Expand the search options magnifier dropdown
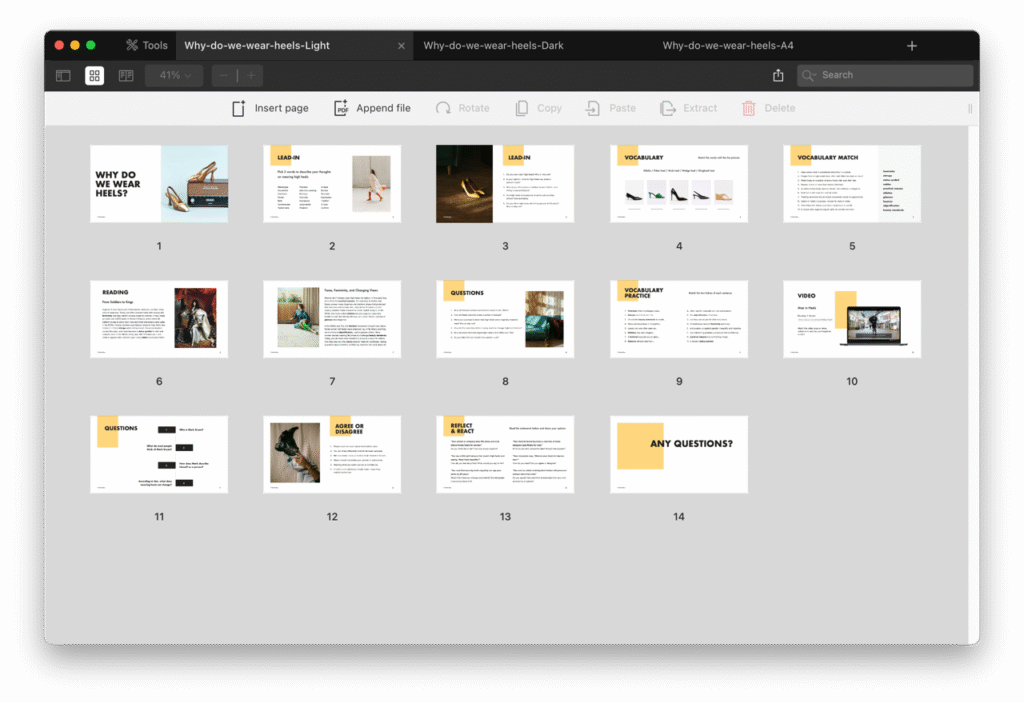This screenshot has height=703, width=1024. click(x=810, y=75)
